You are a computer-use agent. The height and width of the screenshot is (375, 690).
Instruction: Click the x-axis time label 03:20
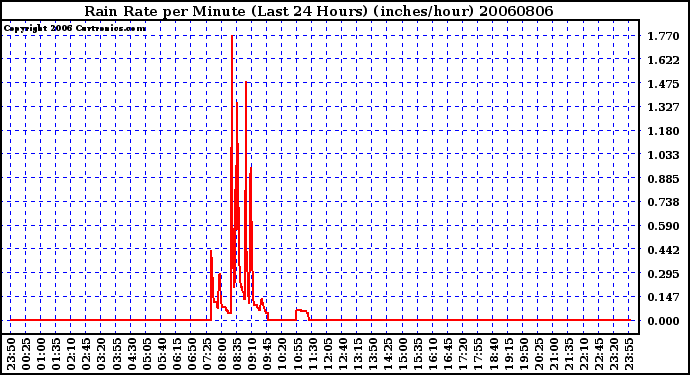pyautogui.click(x=101, y=354)
